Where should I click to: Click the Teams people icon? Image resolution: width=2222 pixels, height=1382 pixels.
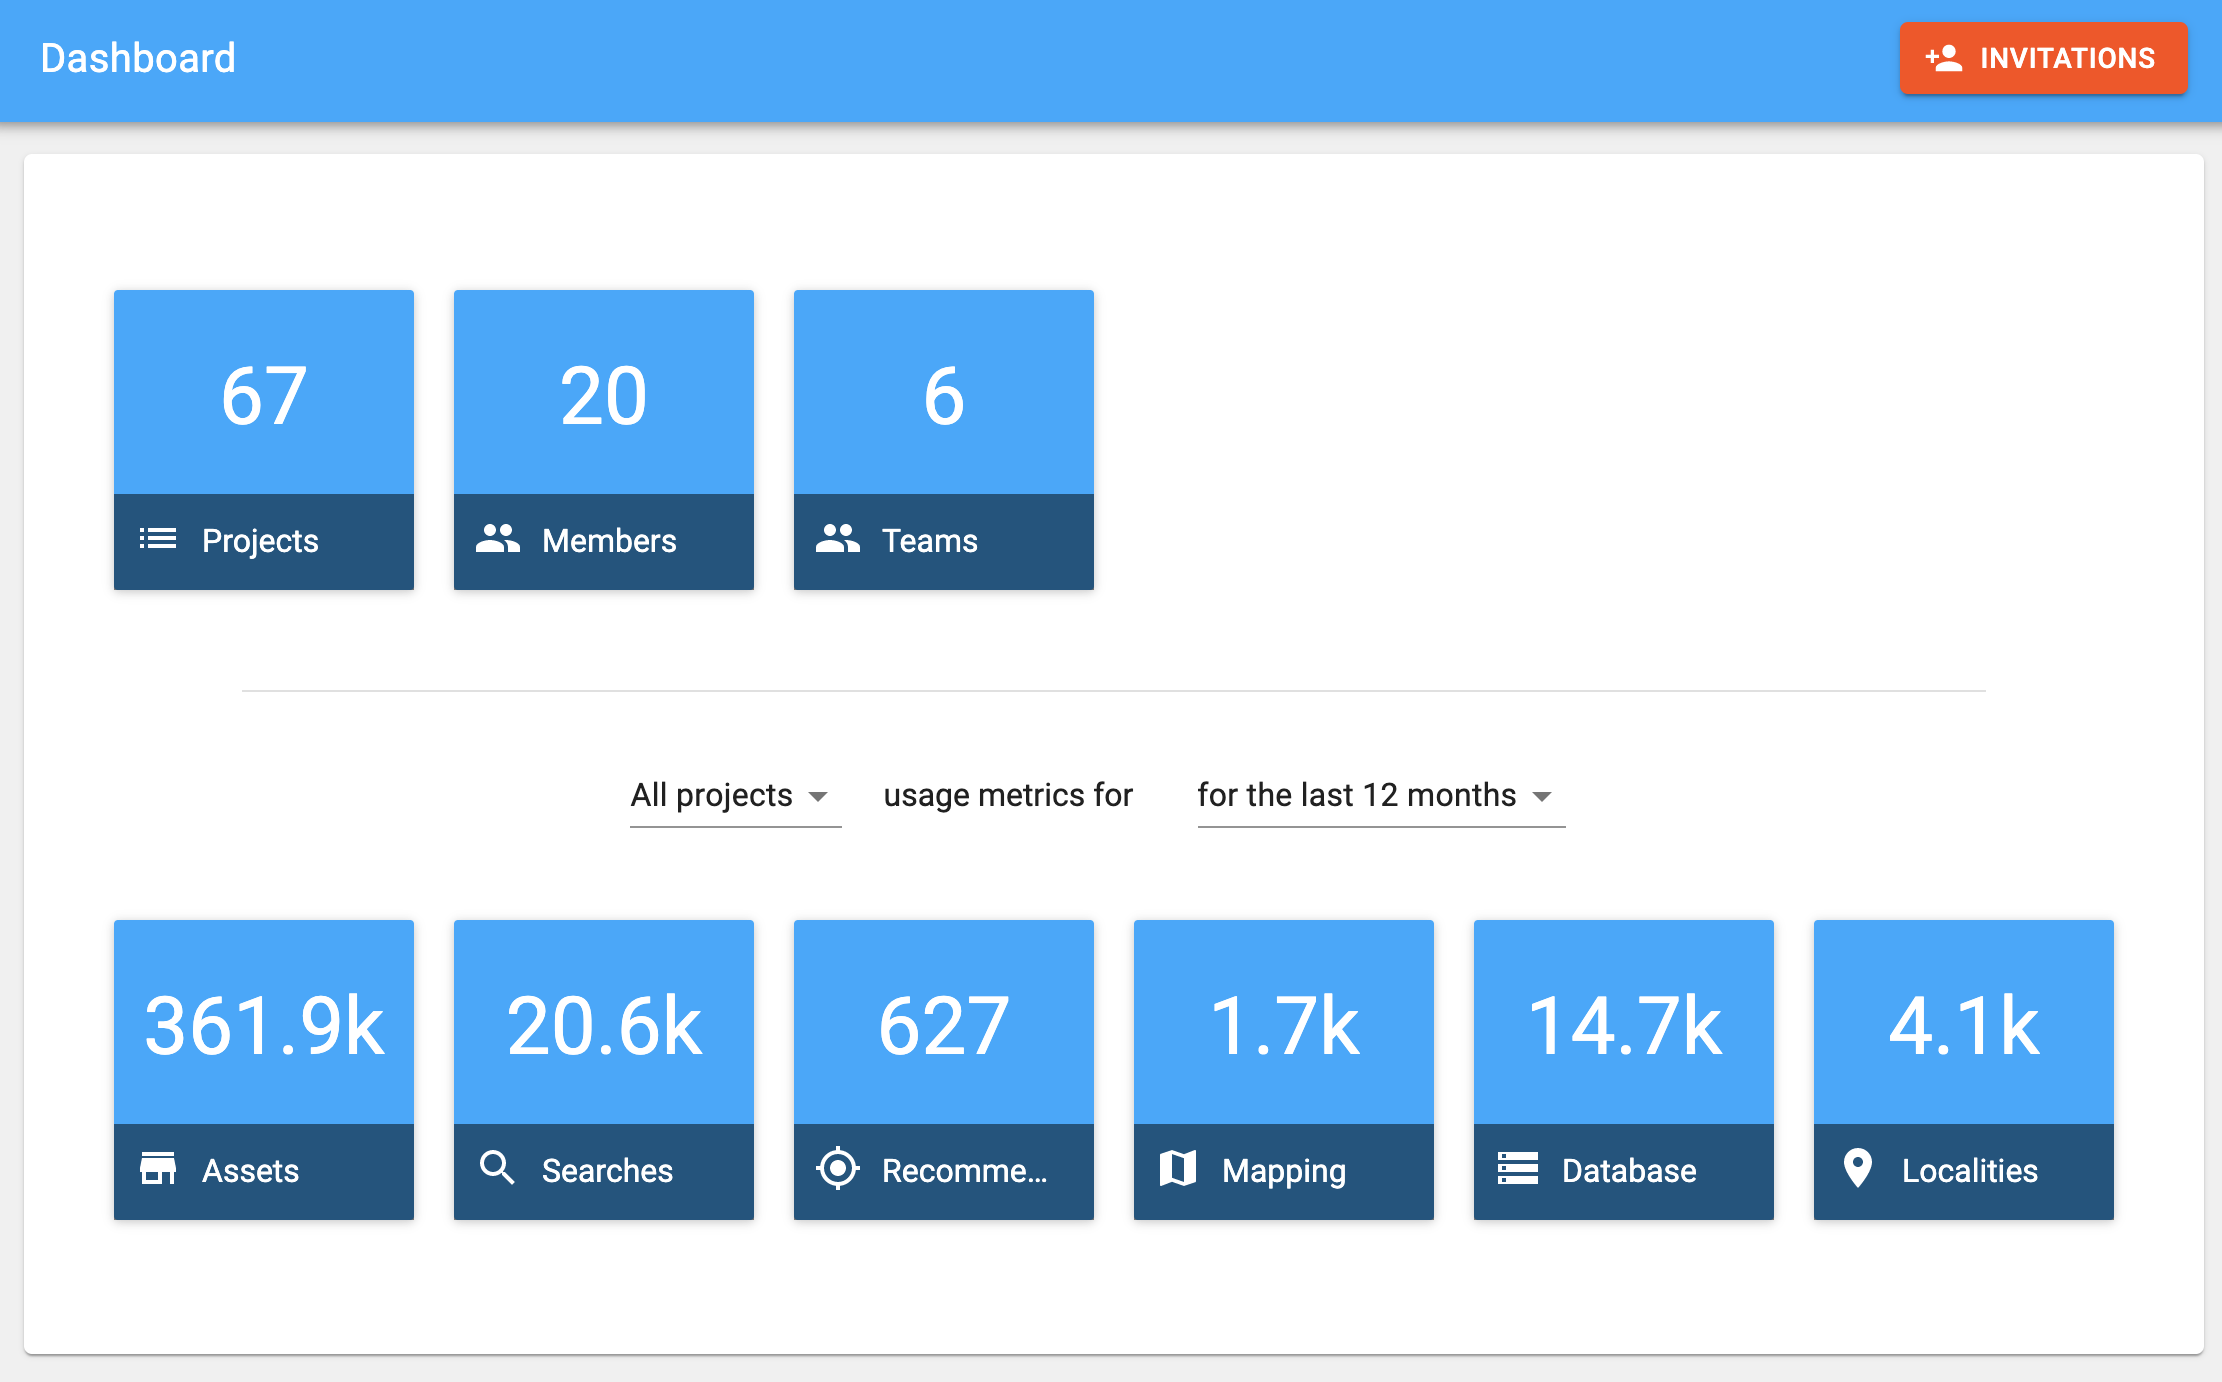837,539
